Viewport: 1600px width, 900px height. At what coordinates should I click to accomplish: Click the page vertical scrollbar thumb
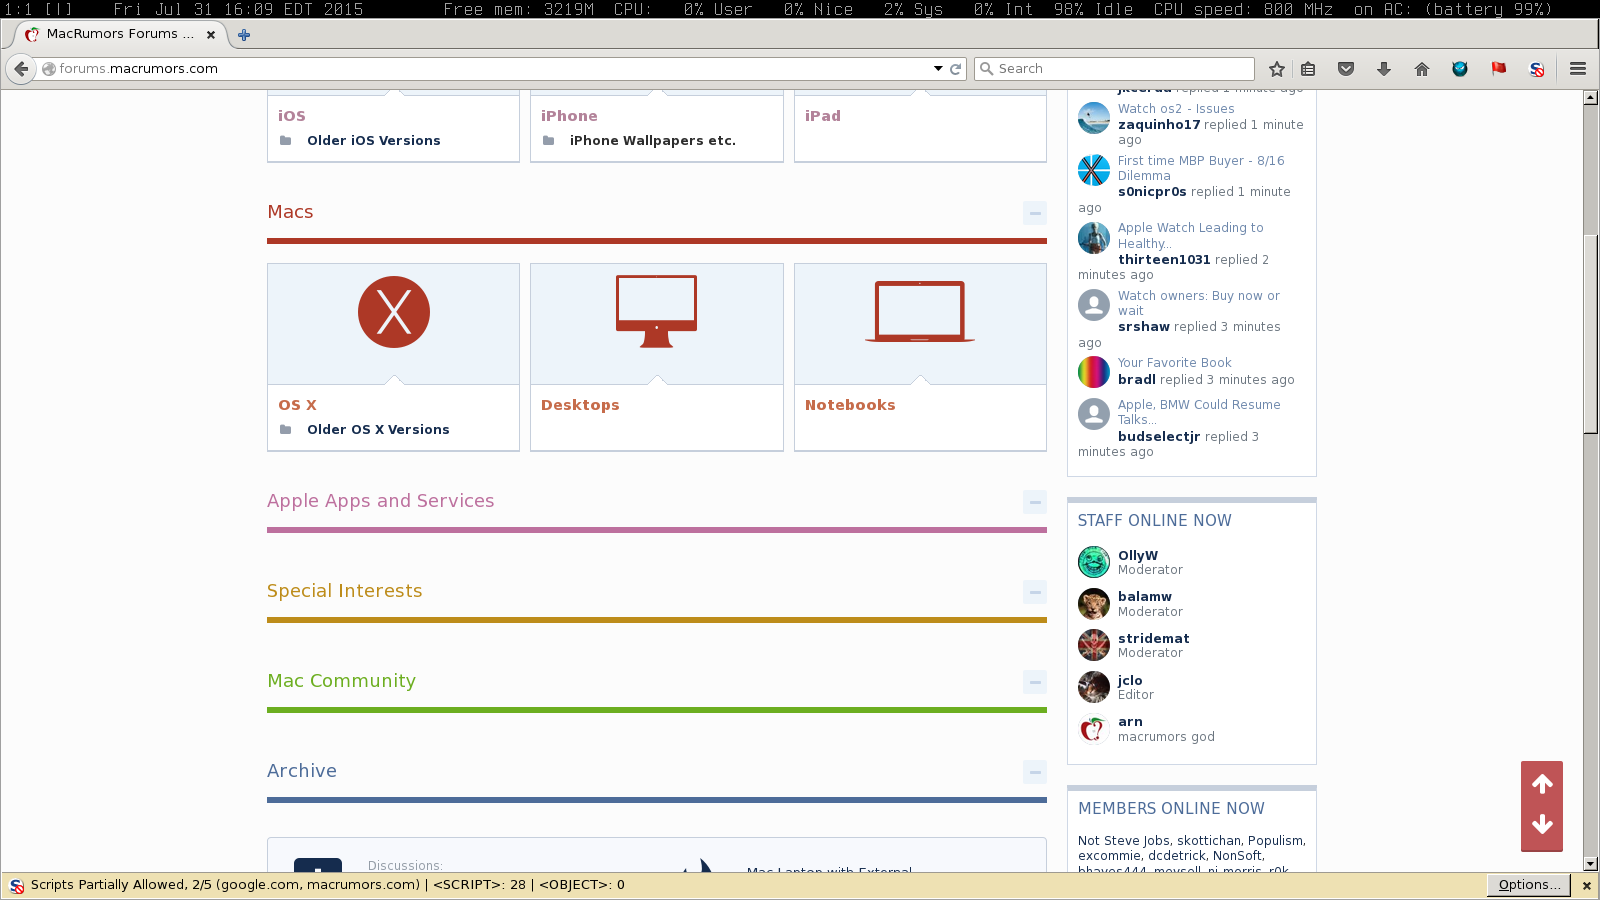(x=1590, y=333)
